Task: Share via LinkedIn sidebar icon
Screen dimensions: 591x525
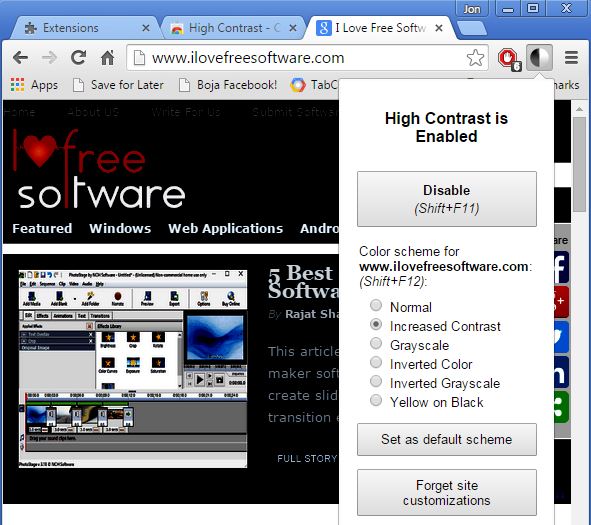Action: click(561, 372)
